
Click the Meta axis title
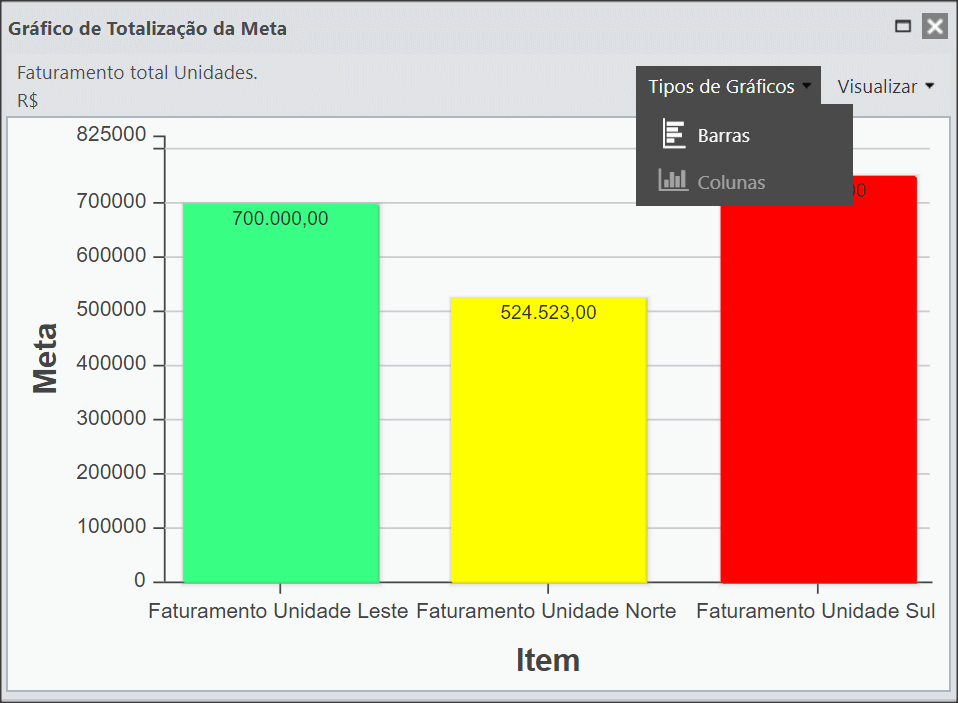[x=45, y=358]
